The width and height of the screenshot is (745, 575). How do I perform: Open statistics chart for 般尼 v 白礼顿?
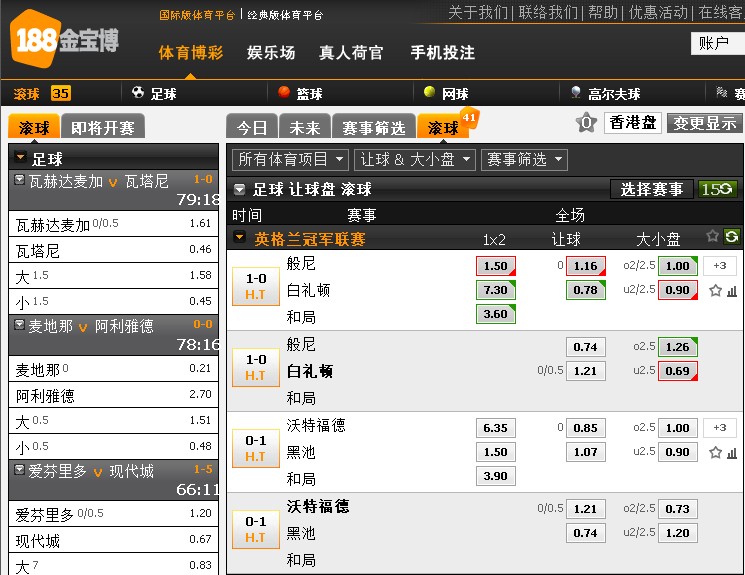(732, 291)
